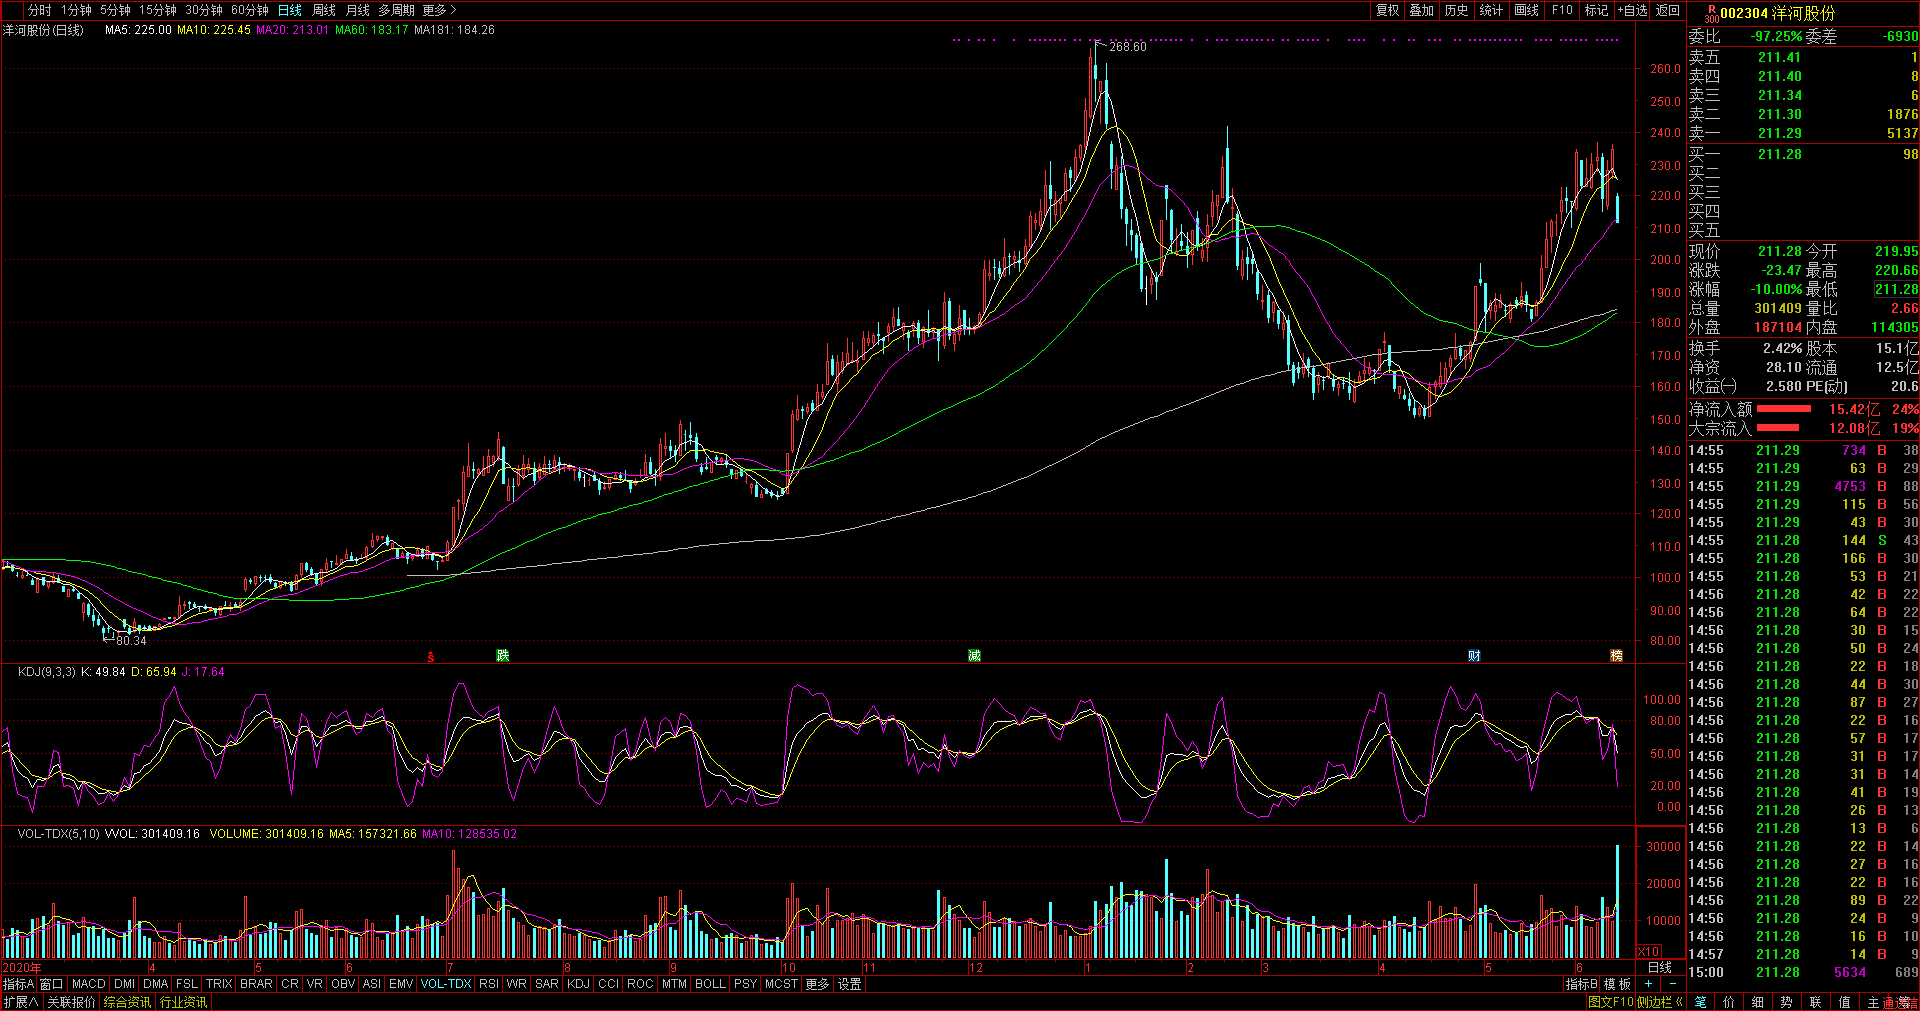Select the BRAR indicator

click(x=256, y=984)
